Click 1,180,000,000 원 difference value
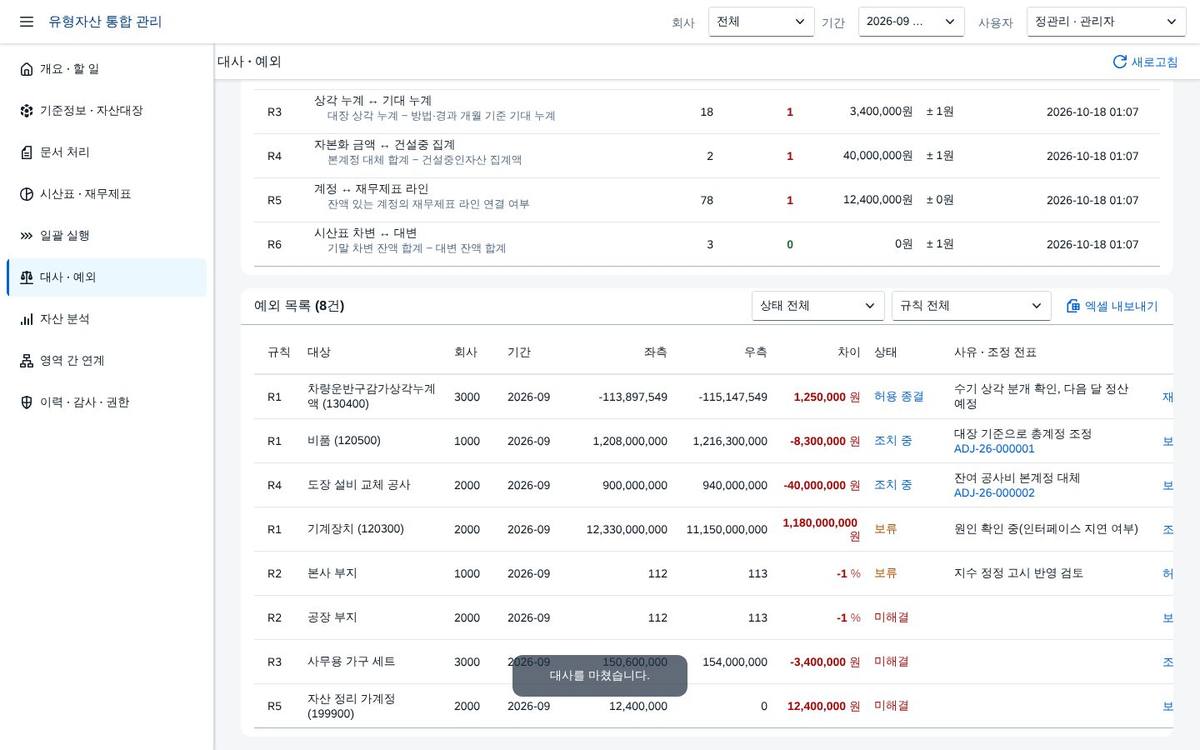The width and height of the screenshot is (1200, 750). 821,529
